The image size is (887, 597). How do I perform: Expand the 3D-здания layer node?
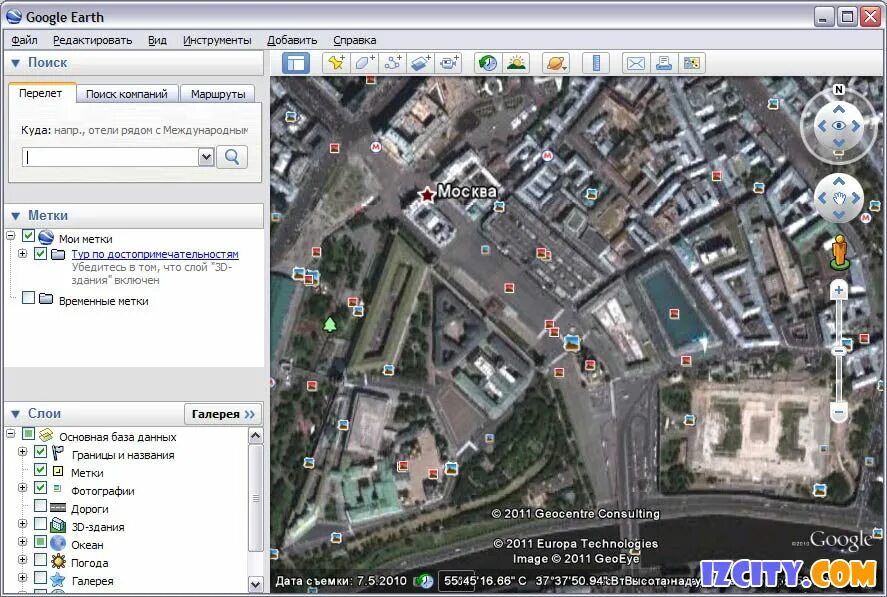(x=23, y=523)
